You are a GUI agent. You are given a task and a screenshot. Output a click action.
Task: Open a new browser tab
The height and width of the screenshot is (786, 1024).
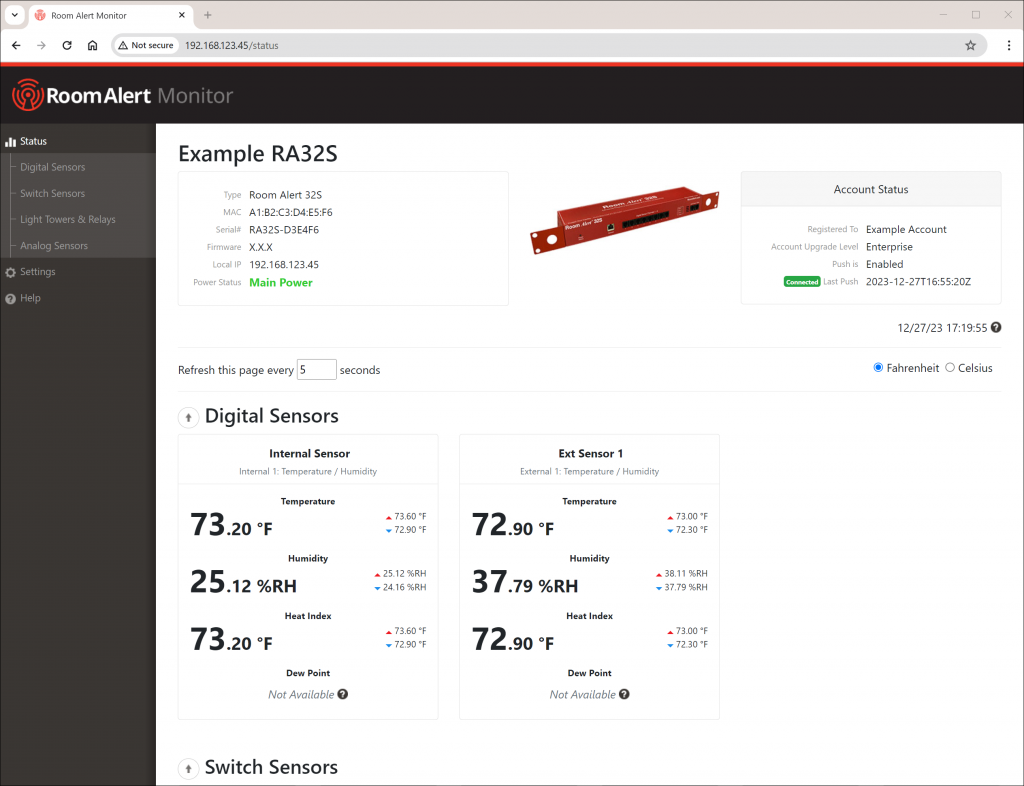coord(208,15)
